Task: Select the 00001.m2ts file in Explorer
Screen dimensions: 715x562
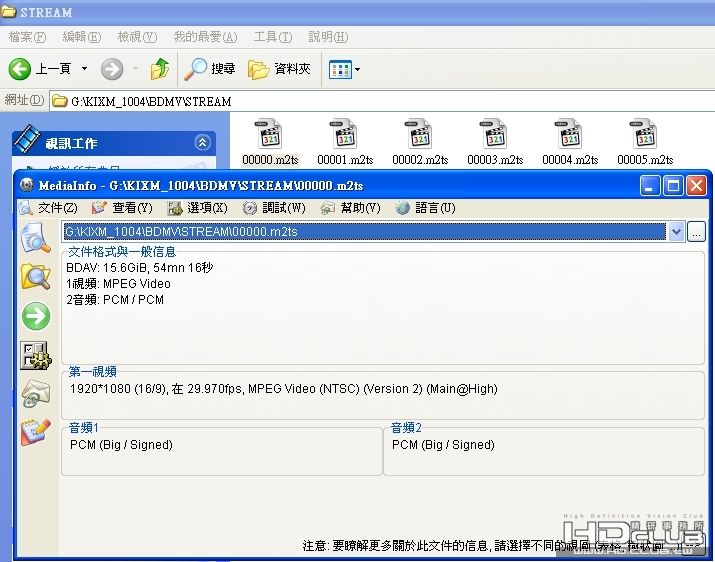Action: point(345,141)
